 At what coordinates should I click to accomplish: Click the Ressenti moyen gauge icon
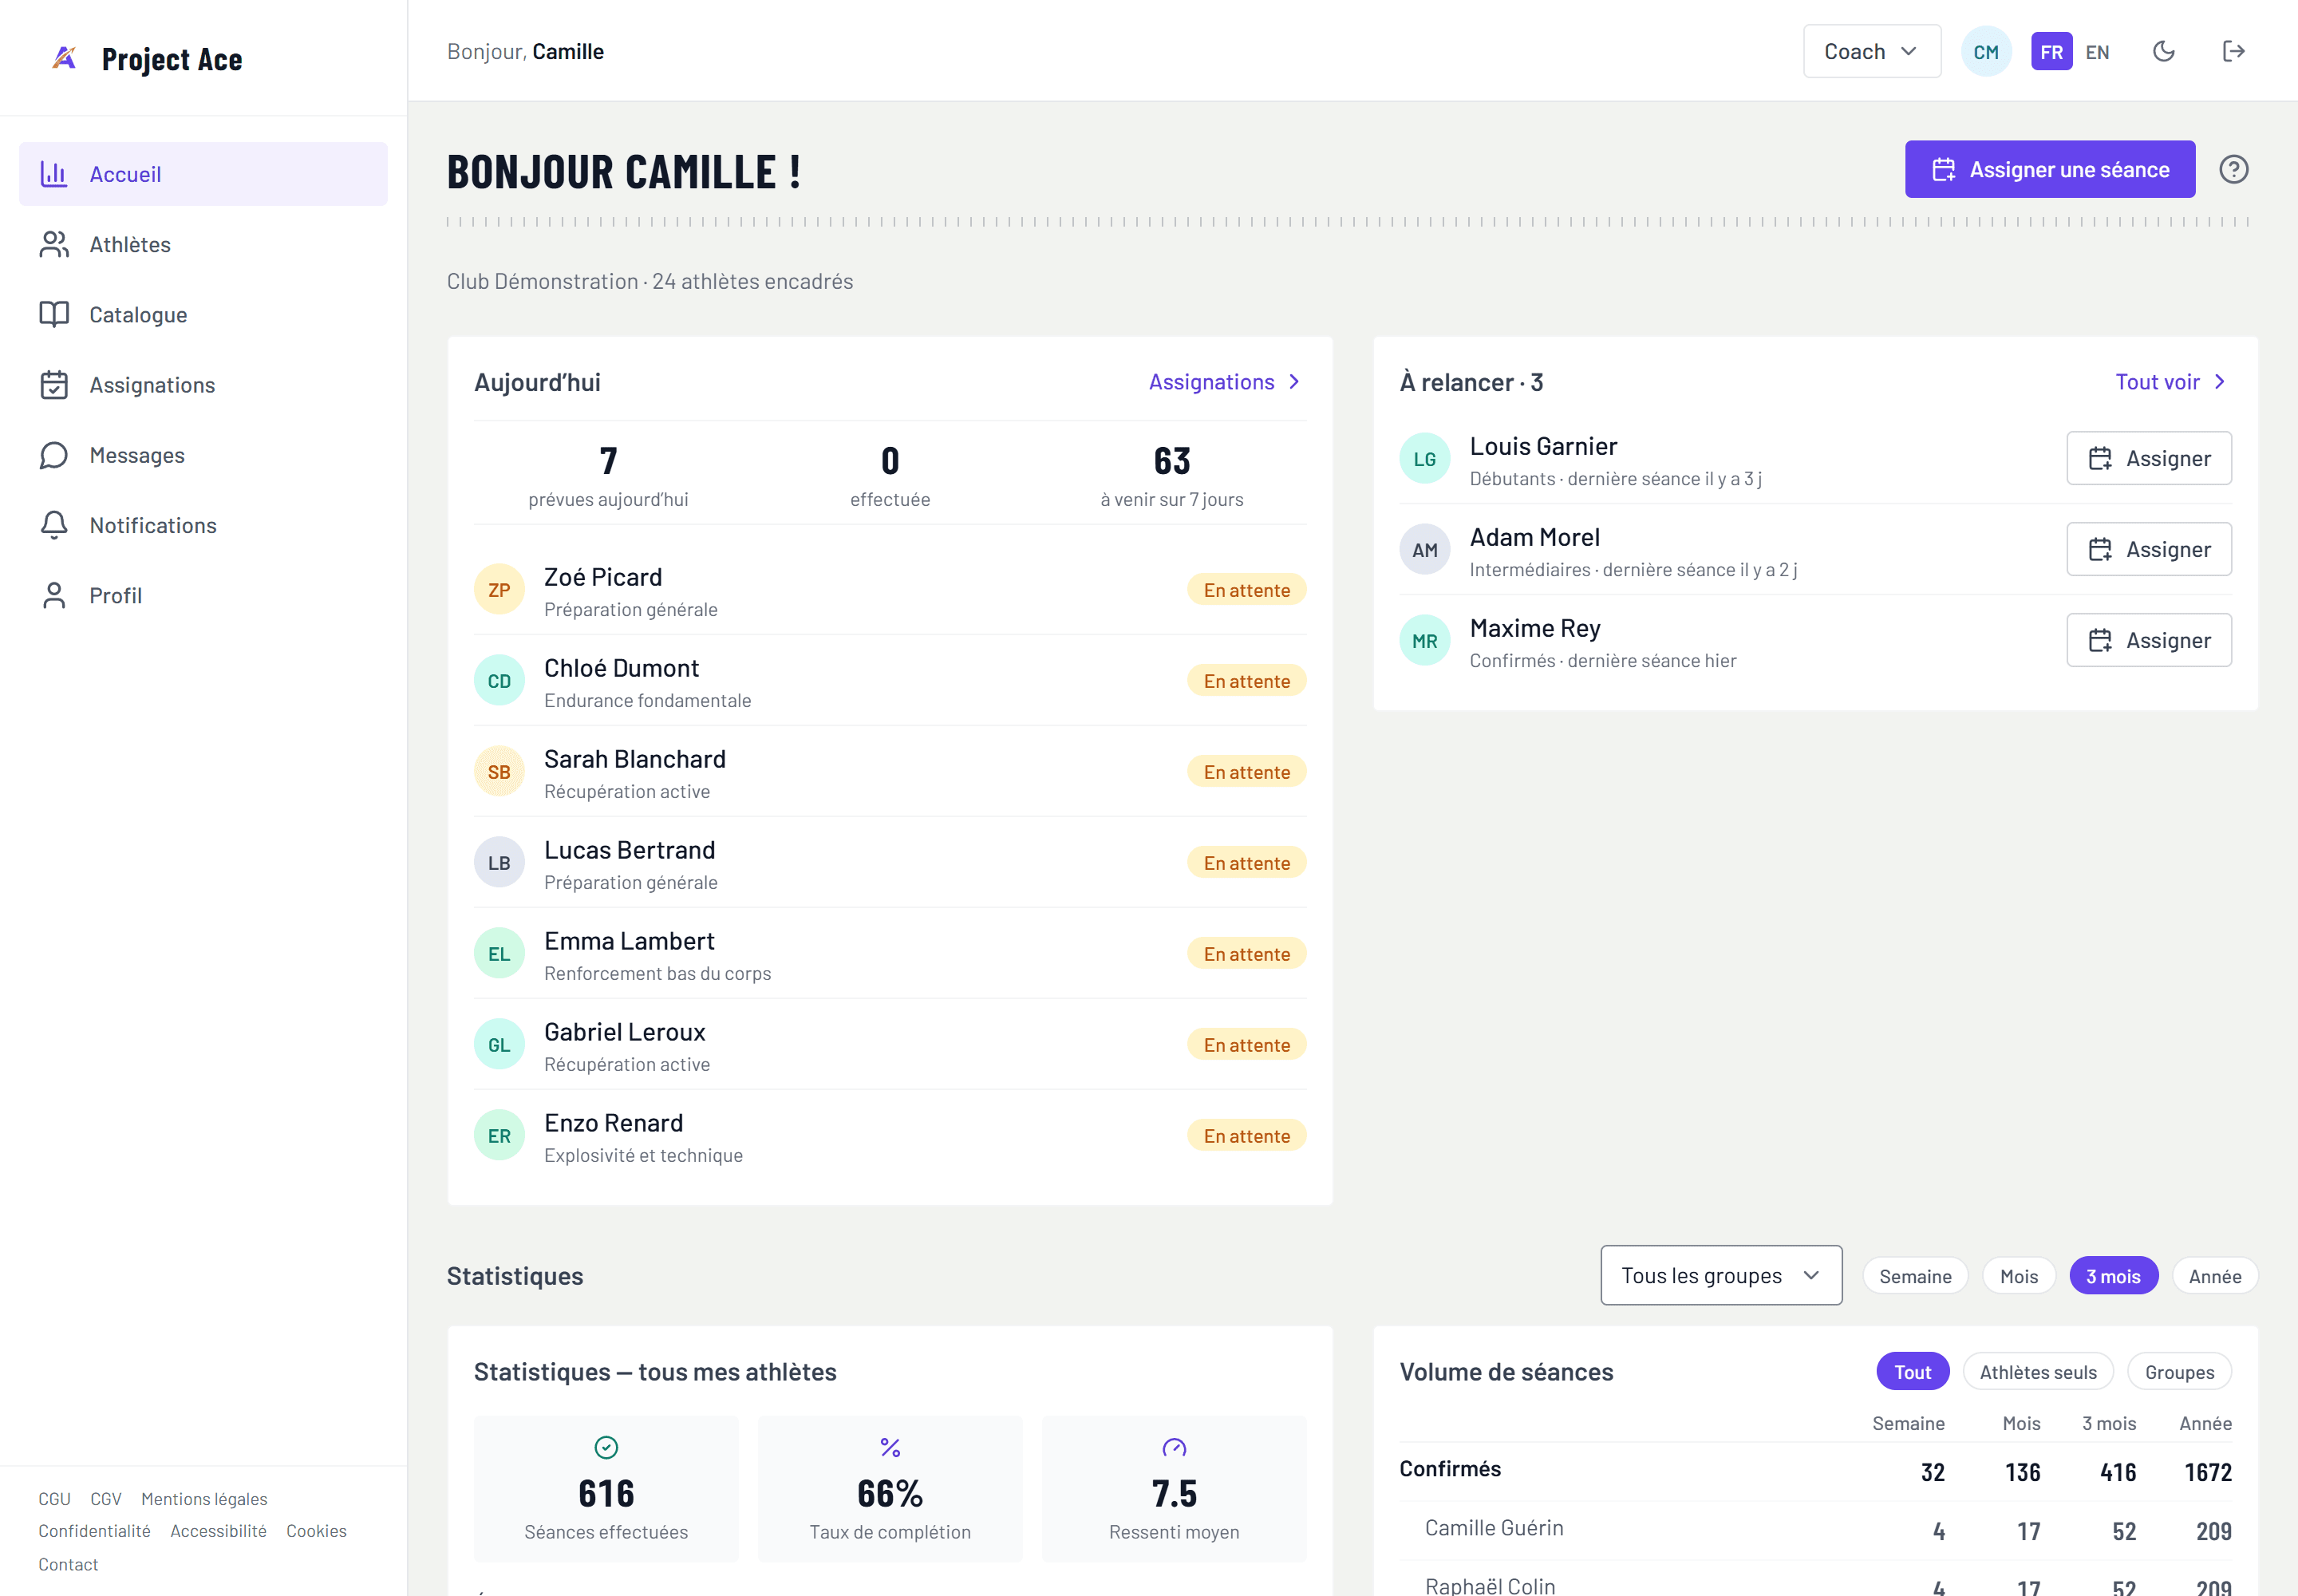[x=1174, y=1447]
